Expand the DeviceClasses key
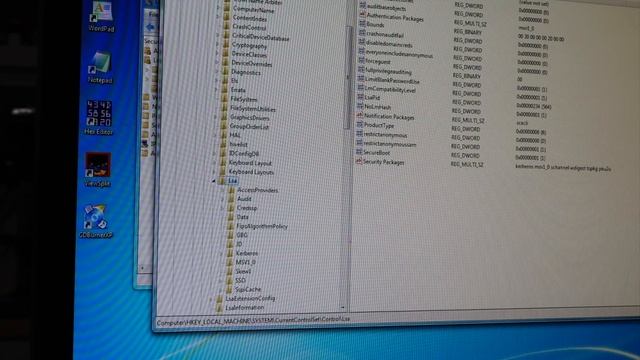640x360 pixels. [218, 54]
